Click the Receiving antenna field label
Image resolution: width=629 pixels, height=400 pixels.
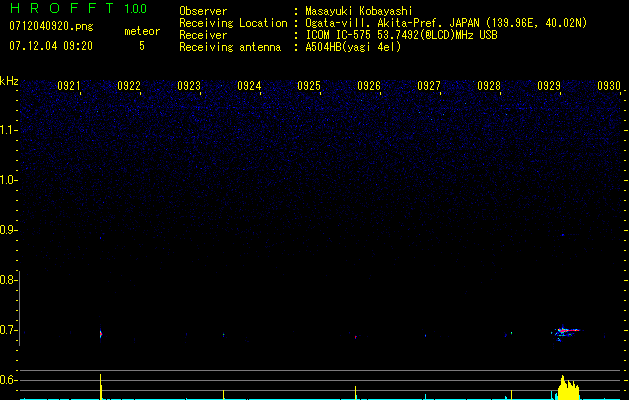click(x=230, y=47)
